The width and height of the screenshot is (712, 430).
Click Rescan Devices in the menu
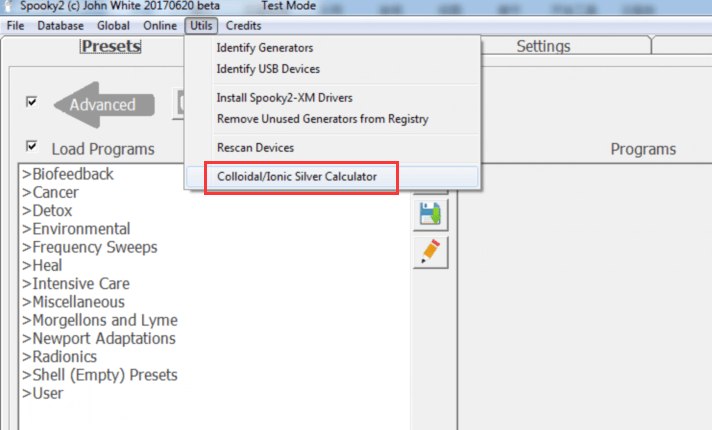point(254,147)
